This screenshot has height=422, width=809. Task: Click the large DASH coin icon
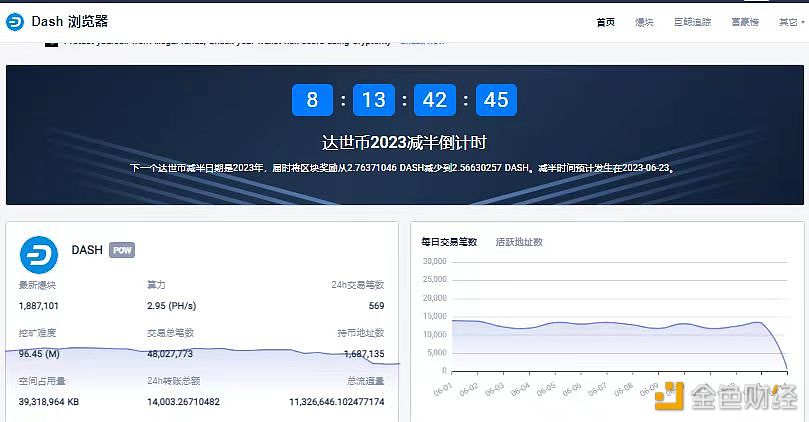pos(39,254)
